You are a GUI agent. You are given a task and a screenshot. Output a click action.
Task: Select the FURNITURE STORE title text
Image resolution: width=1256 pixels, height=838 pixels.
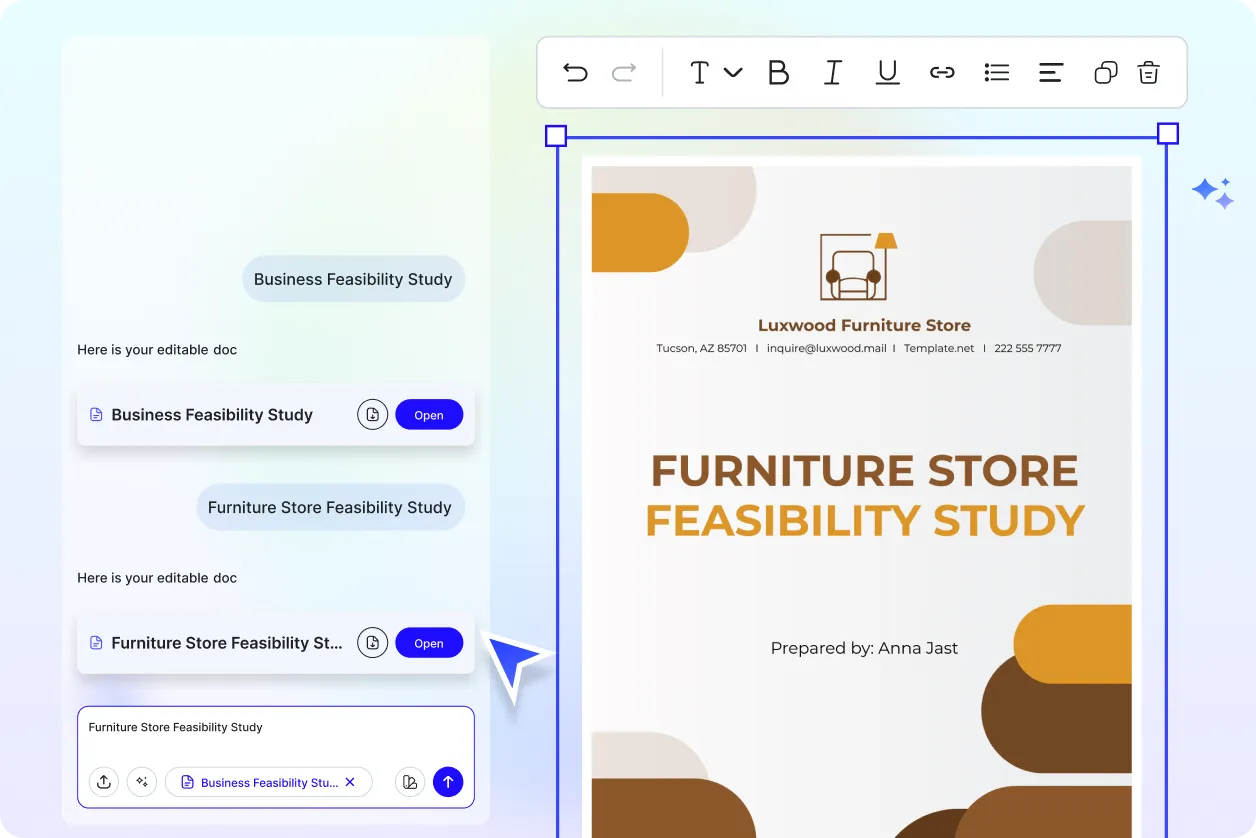(864, 471)
